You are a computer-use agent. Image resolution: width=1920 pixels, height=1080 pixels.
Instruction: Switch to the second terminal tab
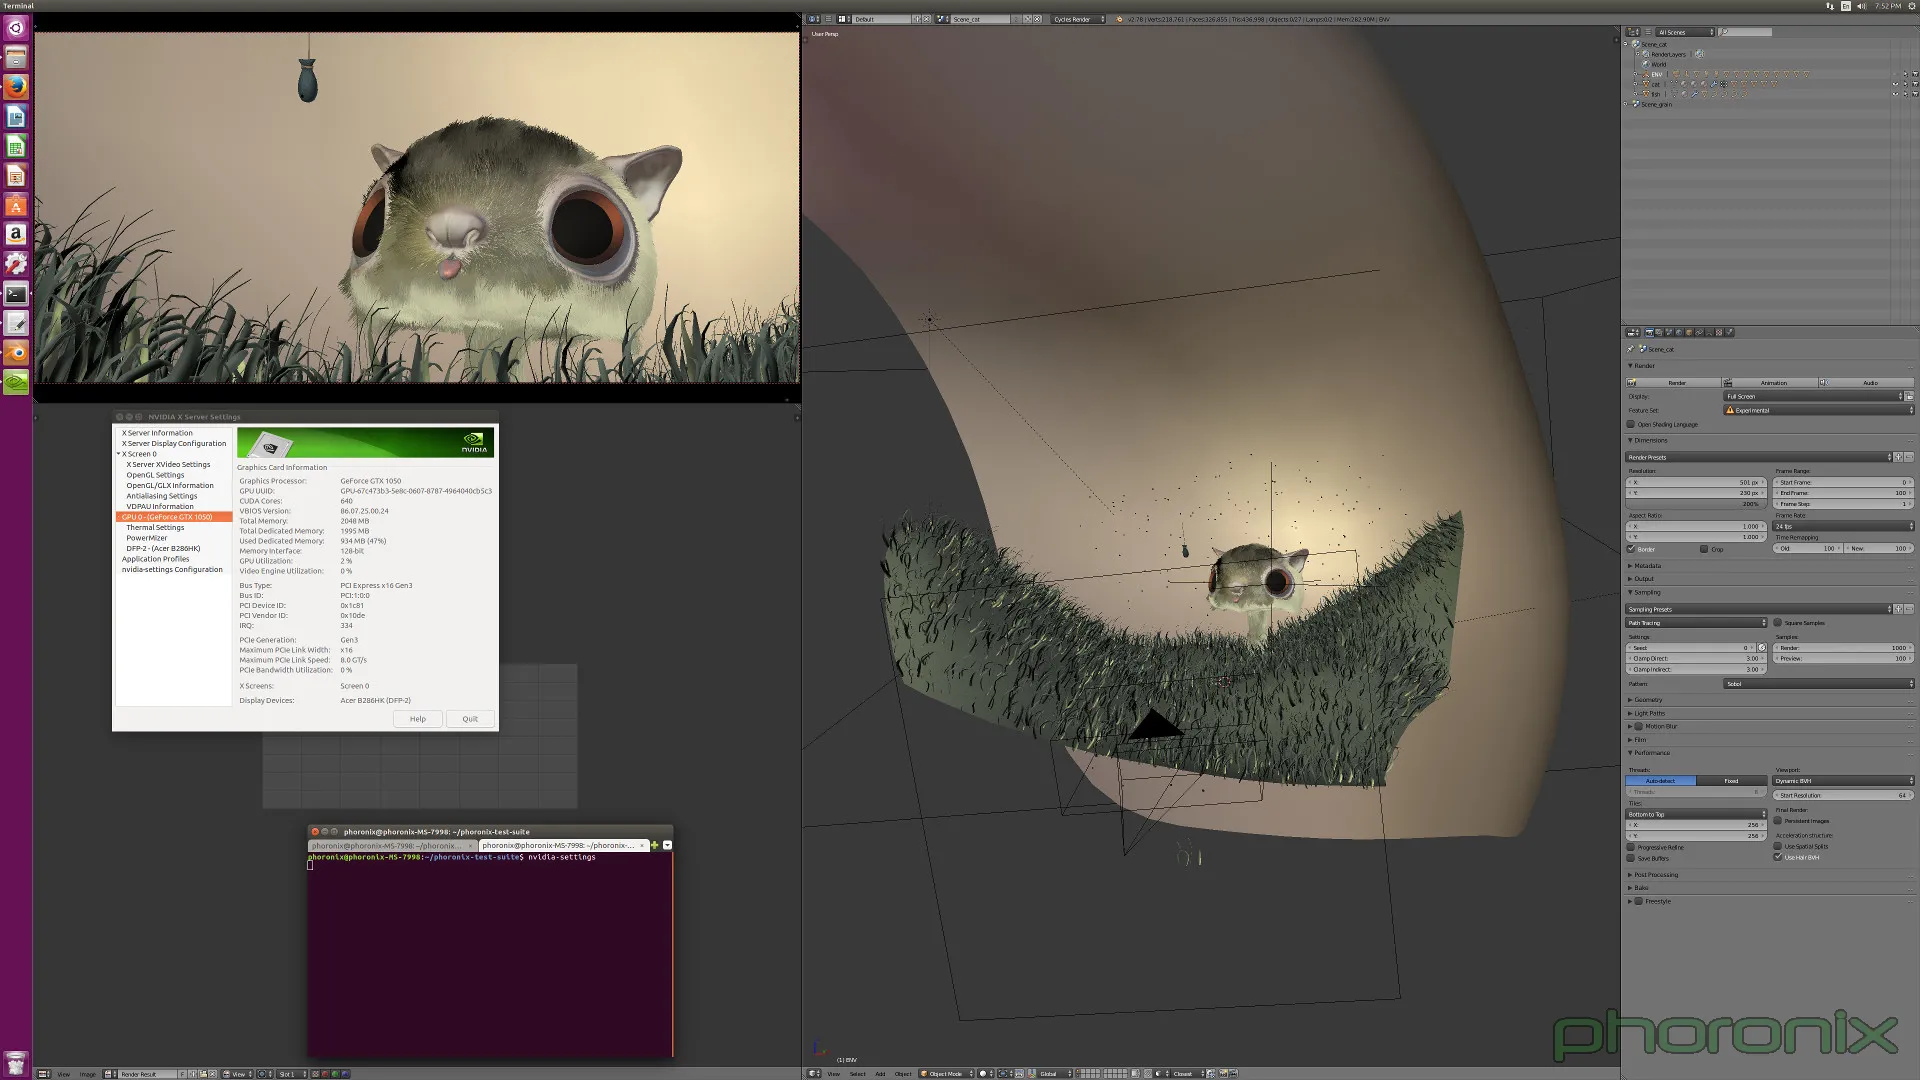tap(560, 845)
